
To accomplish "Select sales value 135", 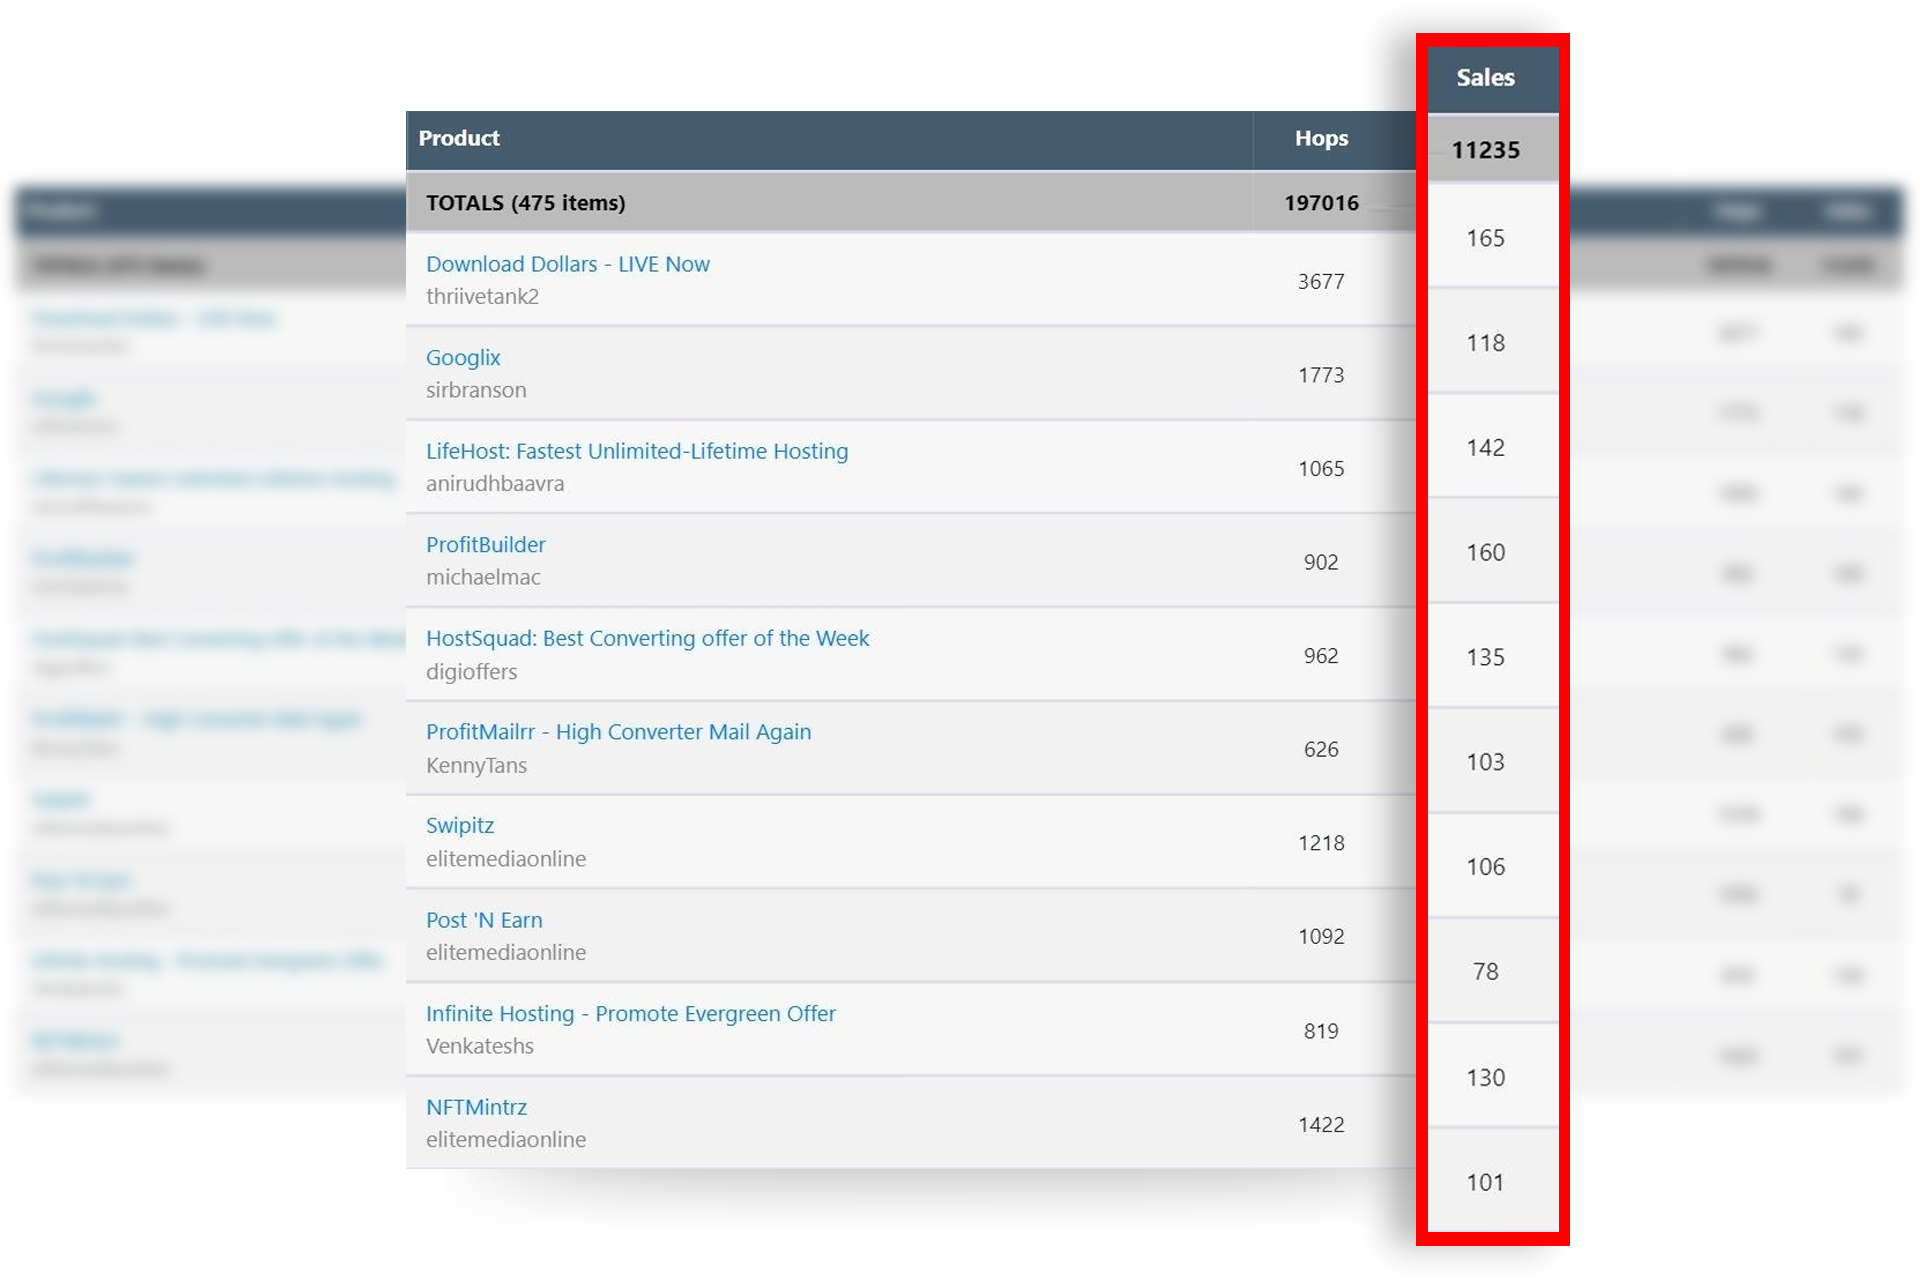I will [1485, 657].
